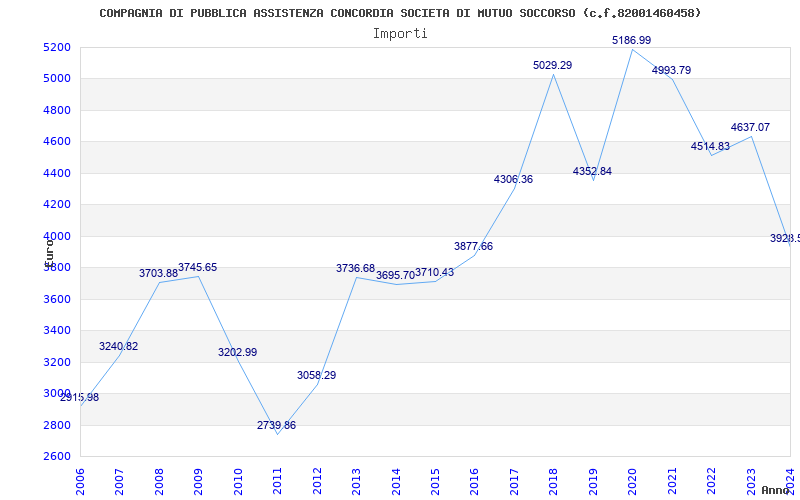Select the data label 4352.84
This screenshot has width=800, height=500.
coord(592,171)
